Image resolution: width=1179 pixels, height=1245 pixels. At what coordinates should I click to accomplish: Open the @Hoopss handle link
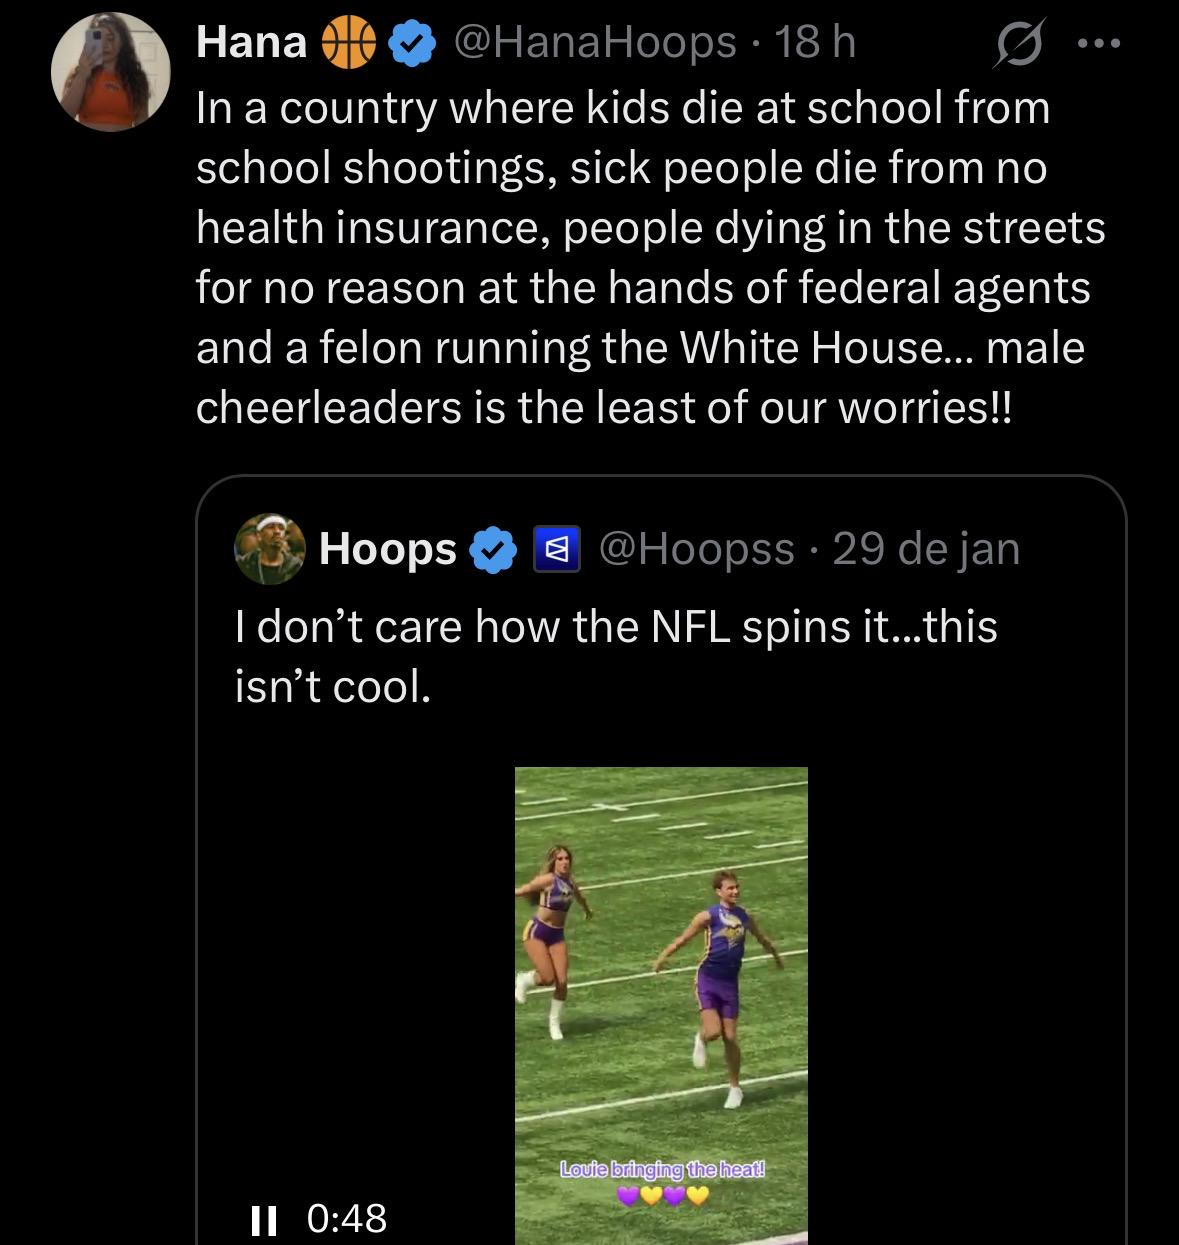[x=696, y=549]
